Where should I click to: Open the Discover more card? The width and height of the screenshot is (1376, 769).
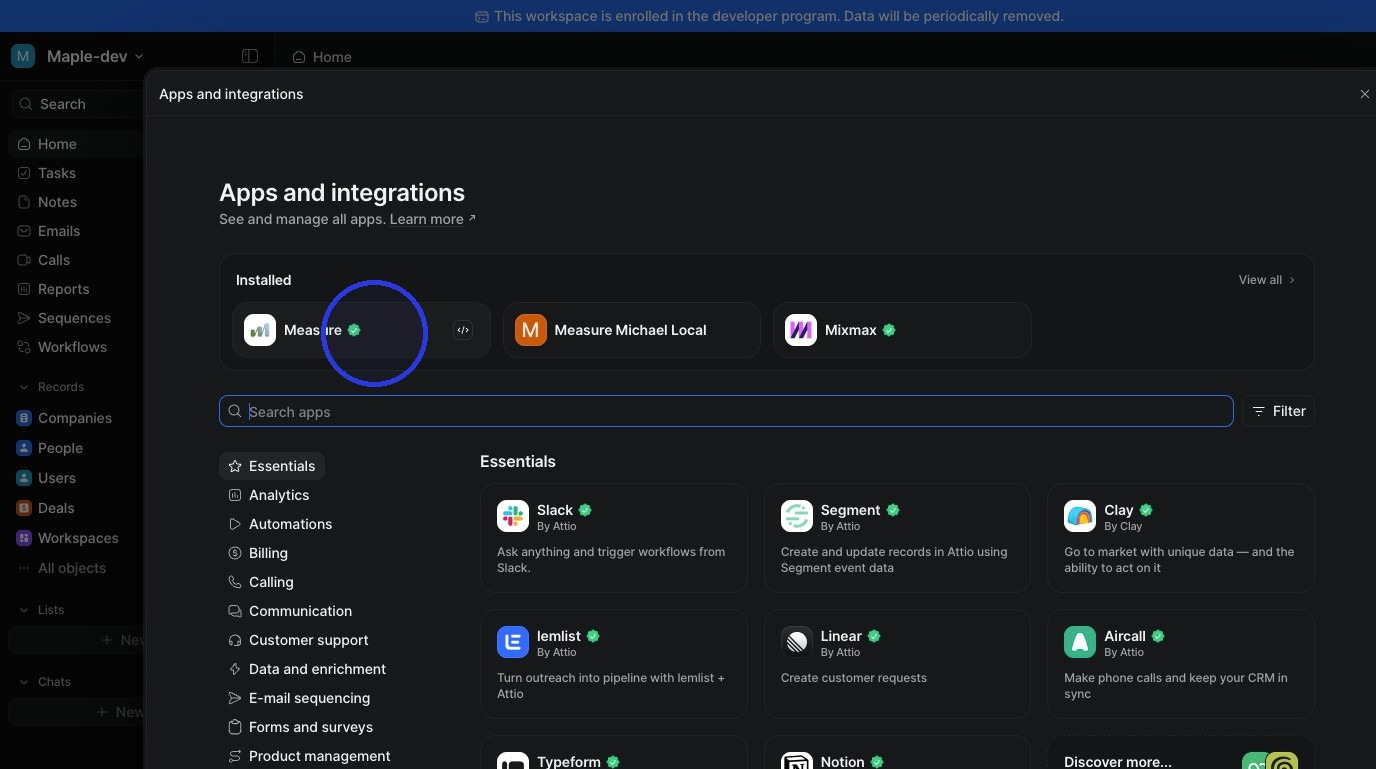(1180, 754)
